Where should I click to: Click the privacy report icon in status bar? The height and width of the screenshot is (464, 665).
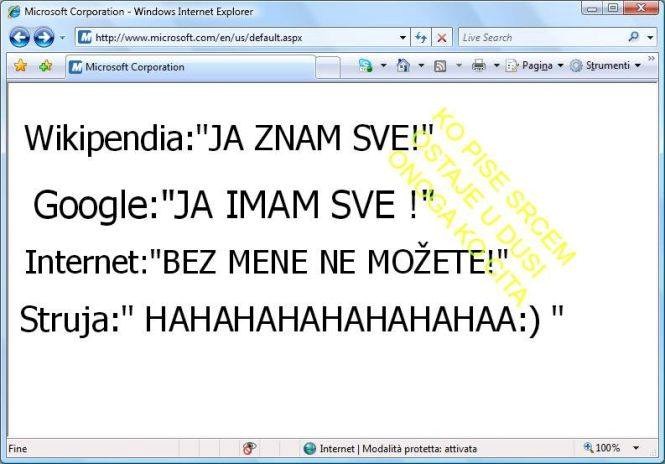(249, 448)
